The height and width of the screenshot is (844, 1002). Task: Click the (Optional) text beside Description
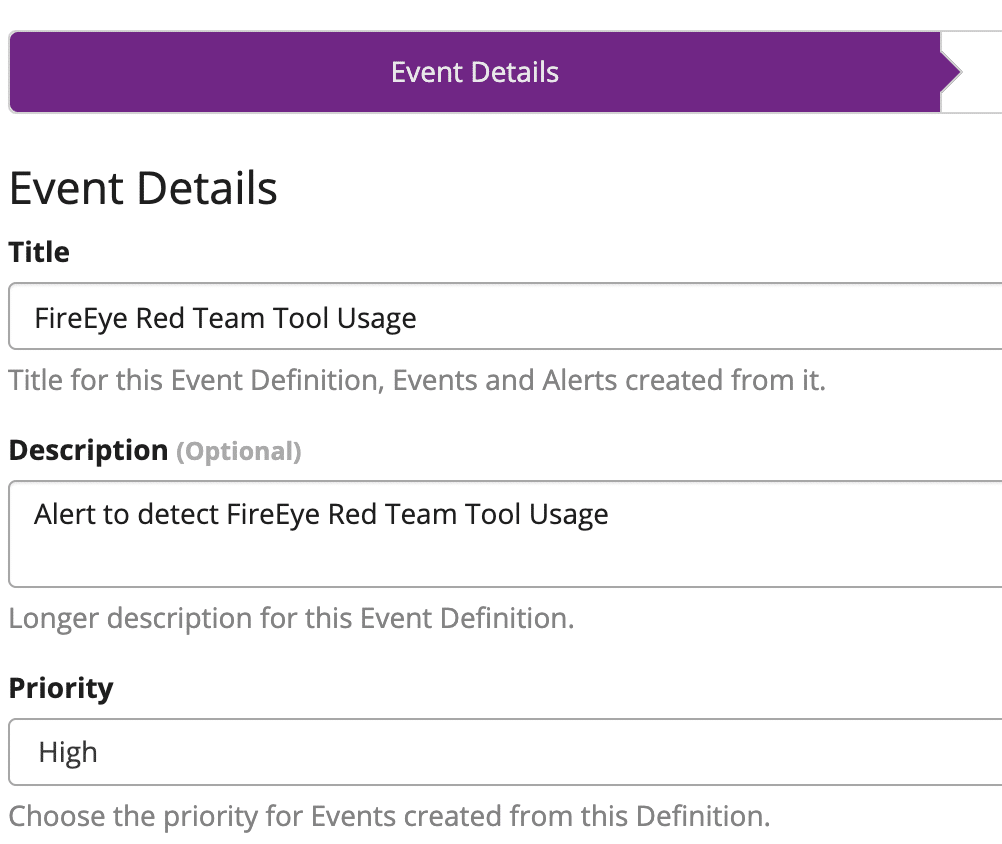click(x=239, y=451)
